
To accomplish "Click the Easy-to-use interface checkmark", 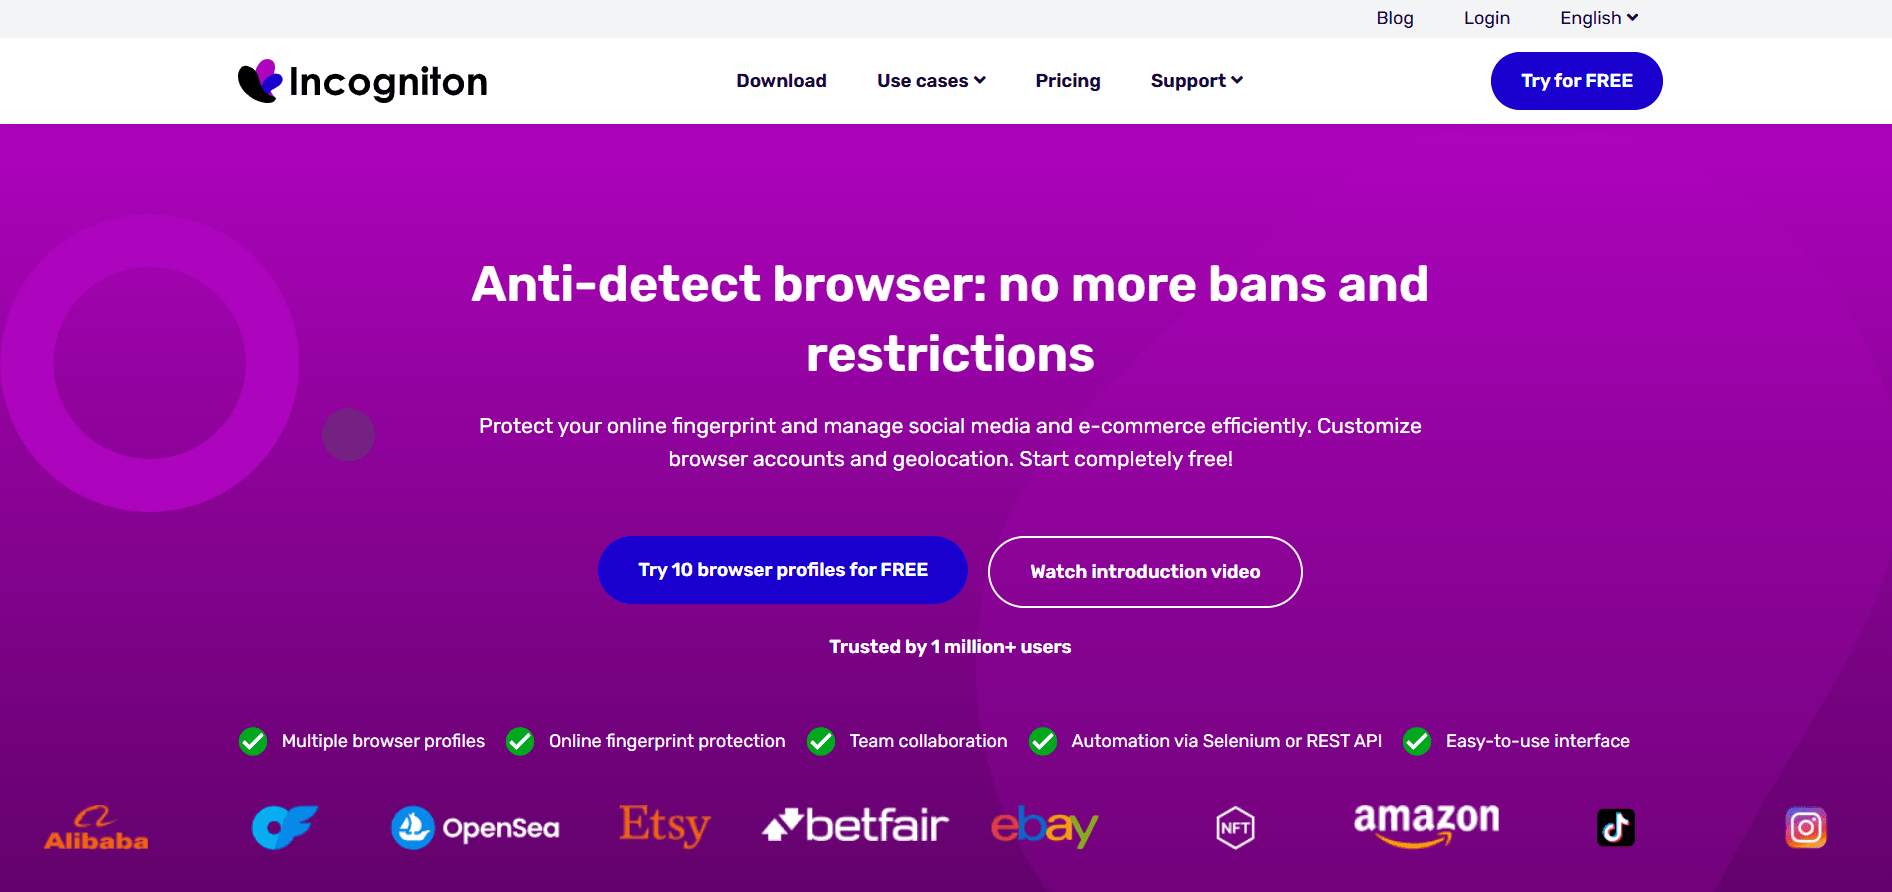I will coord(1417,741).
